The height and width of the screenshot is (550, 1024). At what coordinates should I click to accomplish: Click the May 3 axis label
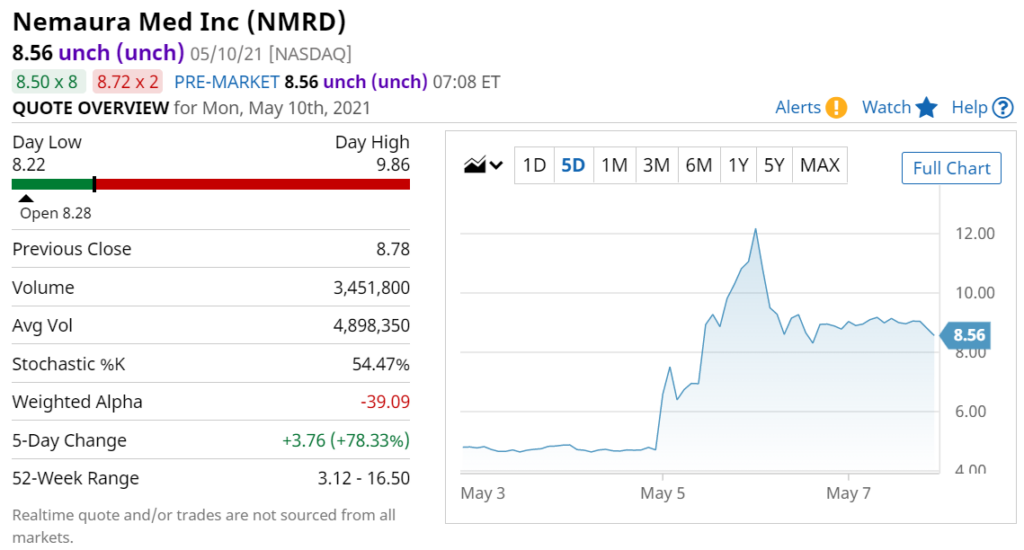coord(483,493)
